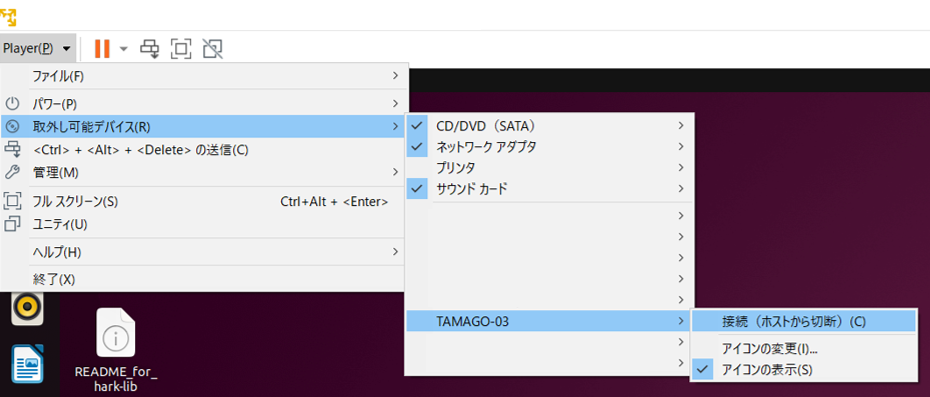Expand the パワー(P) chevron arrow

click(396, 104)
